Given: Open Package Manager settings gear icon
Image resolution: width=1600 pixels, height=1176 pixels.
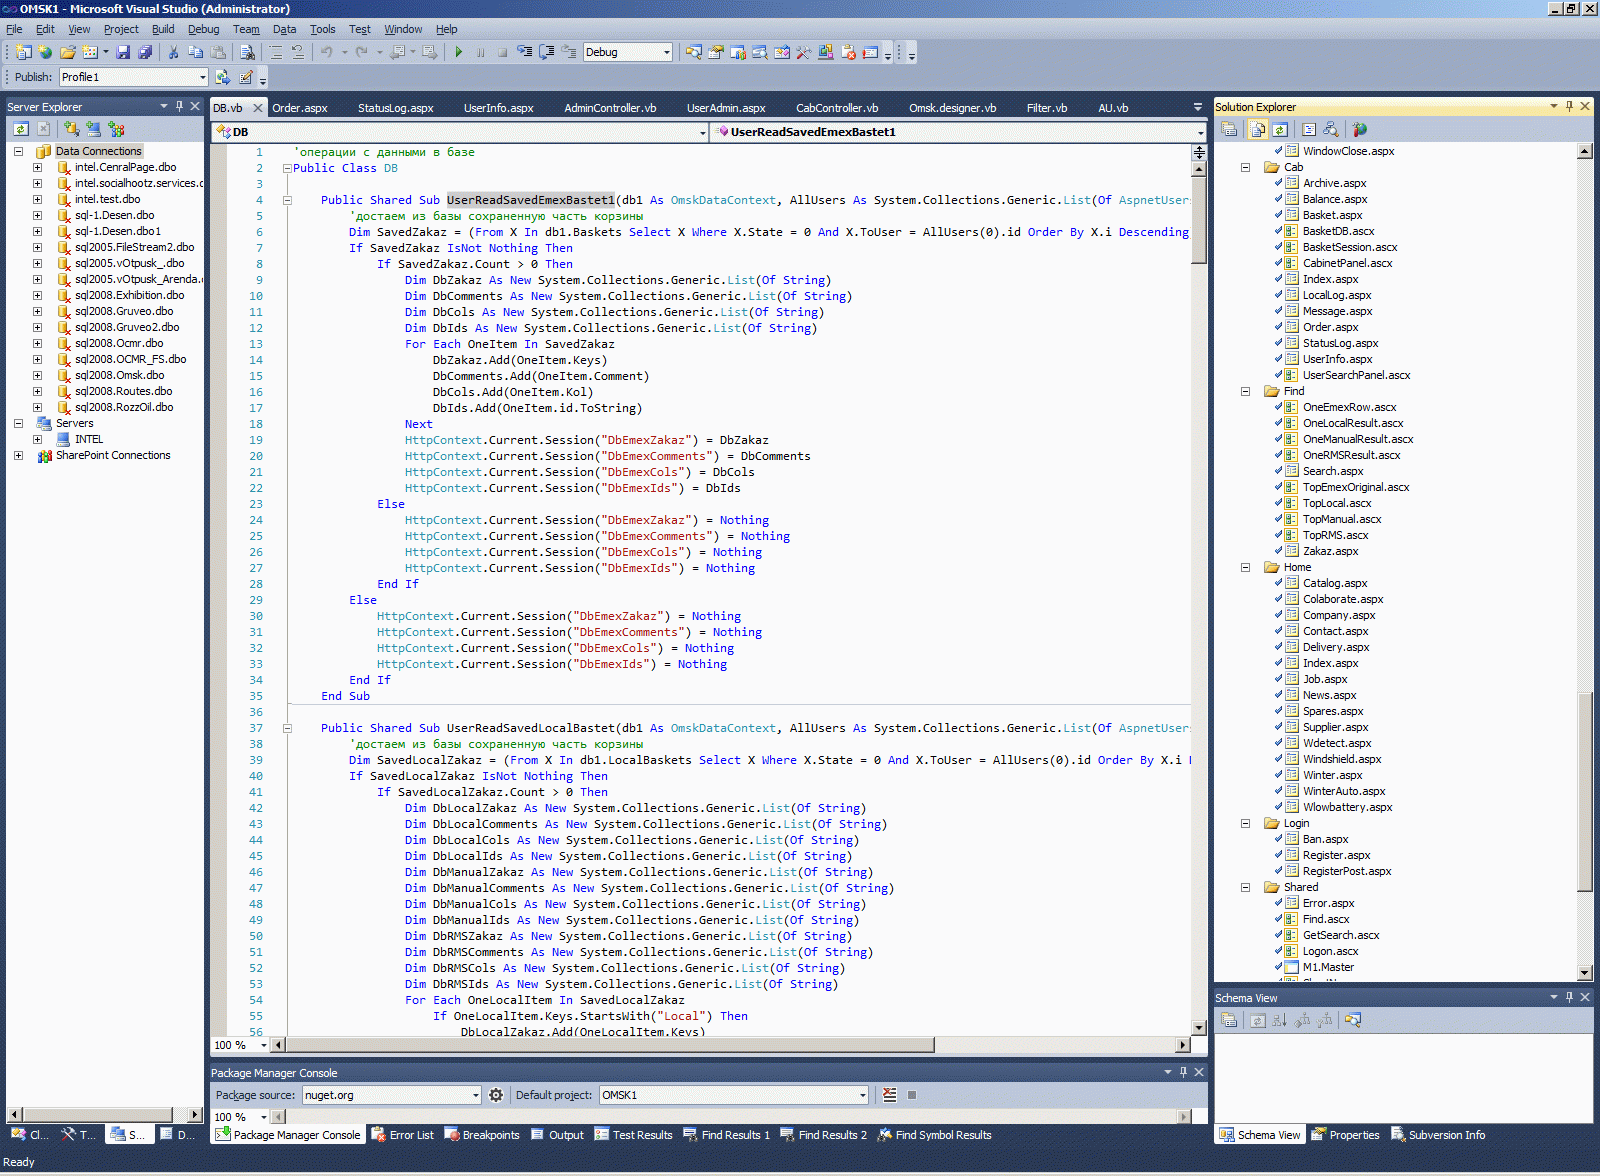Looking at the screenshot, I should [x=496, y=1095].
